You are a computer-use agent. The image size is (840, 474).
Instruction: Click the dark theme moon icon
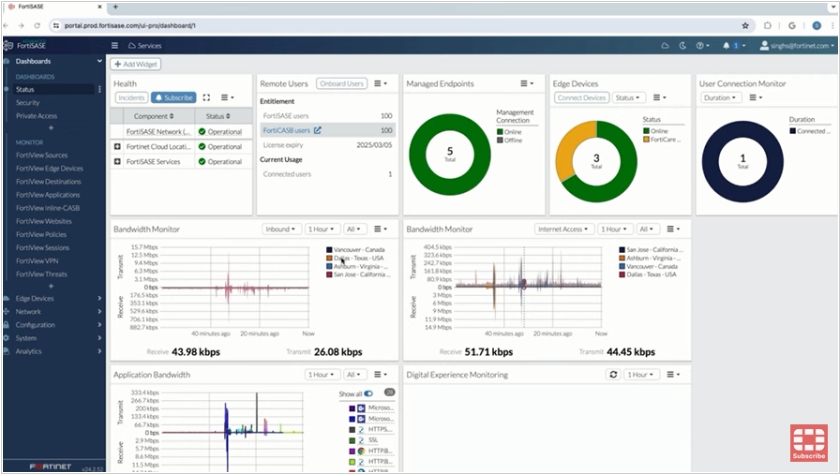click(683, 46)
